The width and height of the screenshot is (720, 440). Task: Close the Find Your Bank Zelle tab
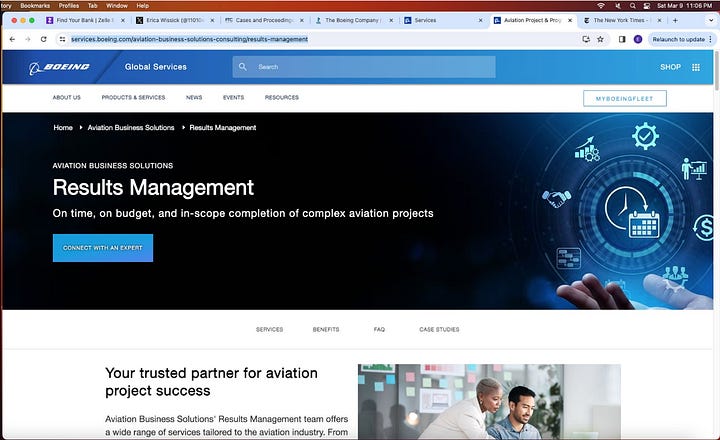tap(123, 20)
